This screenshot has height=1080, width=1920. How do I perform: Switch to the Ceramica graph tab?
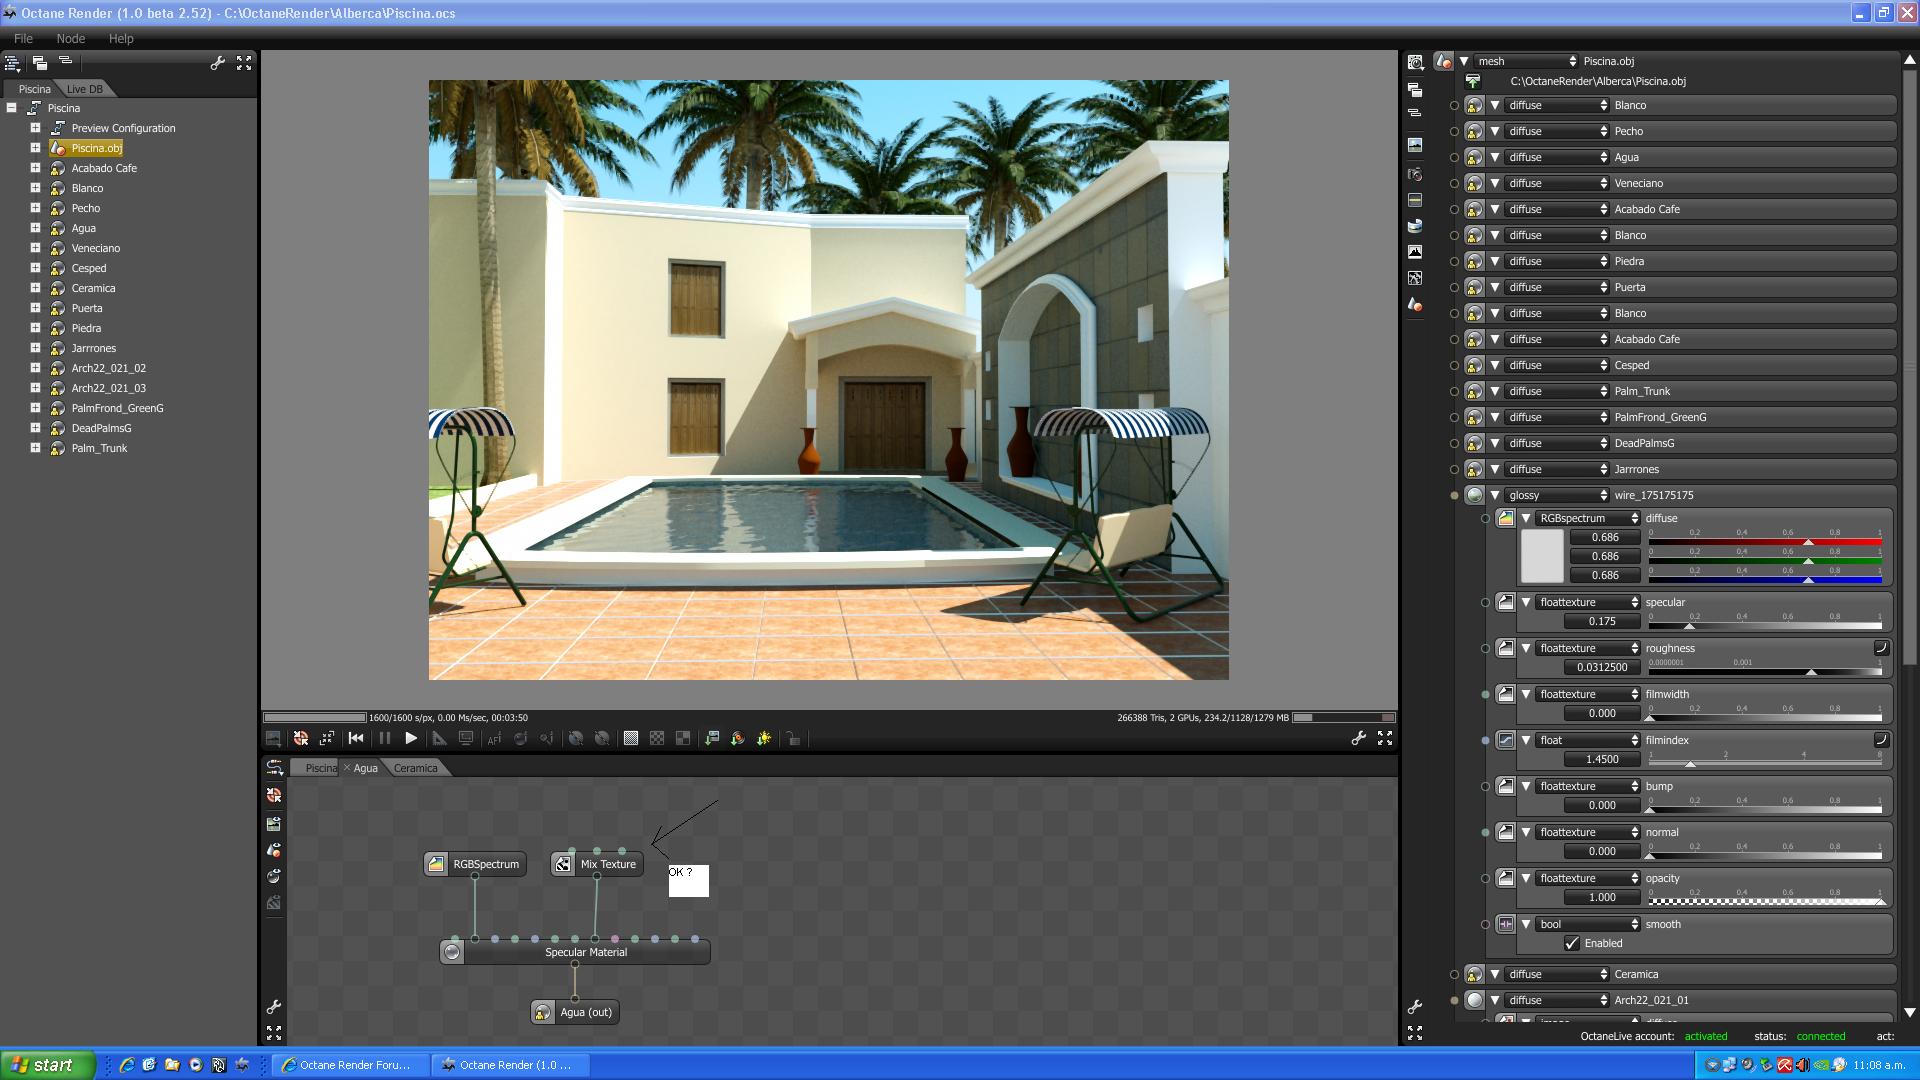(x=415, y=768)
